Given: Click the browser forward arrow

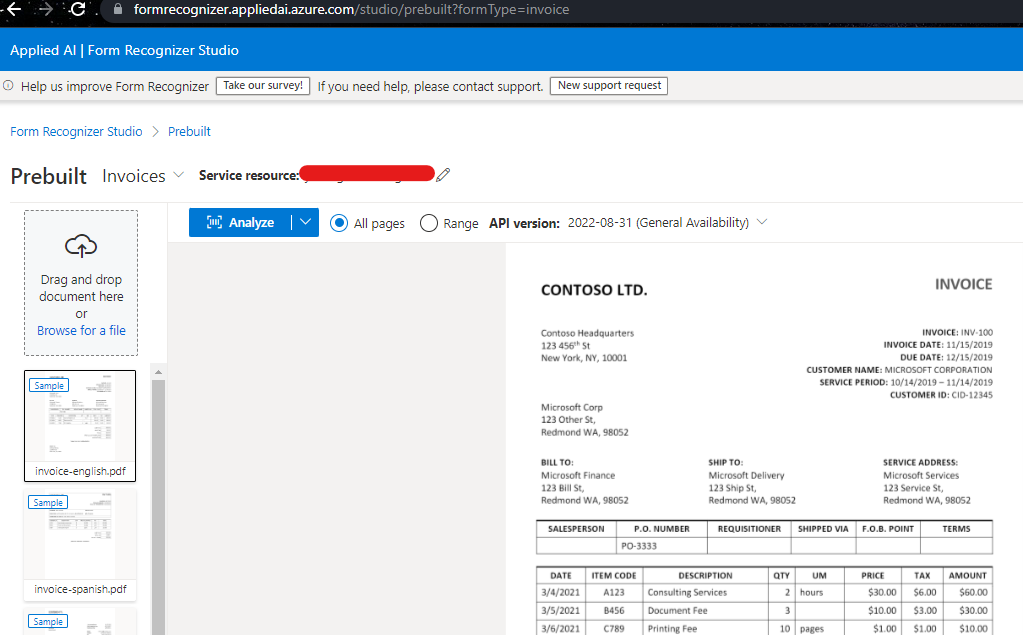Looking at the screenshot, I should (46, 9).
